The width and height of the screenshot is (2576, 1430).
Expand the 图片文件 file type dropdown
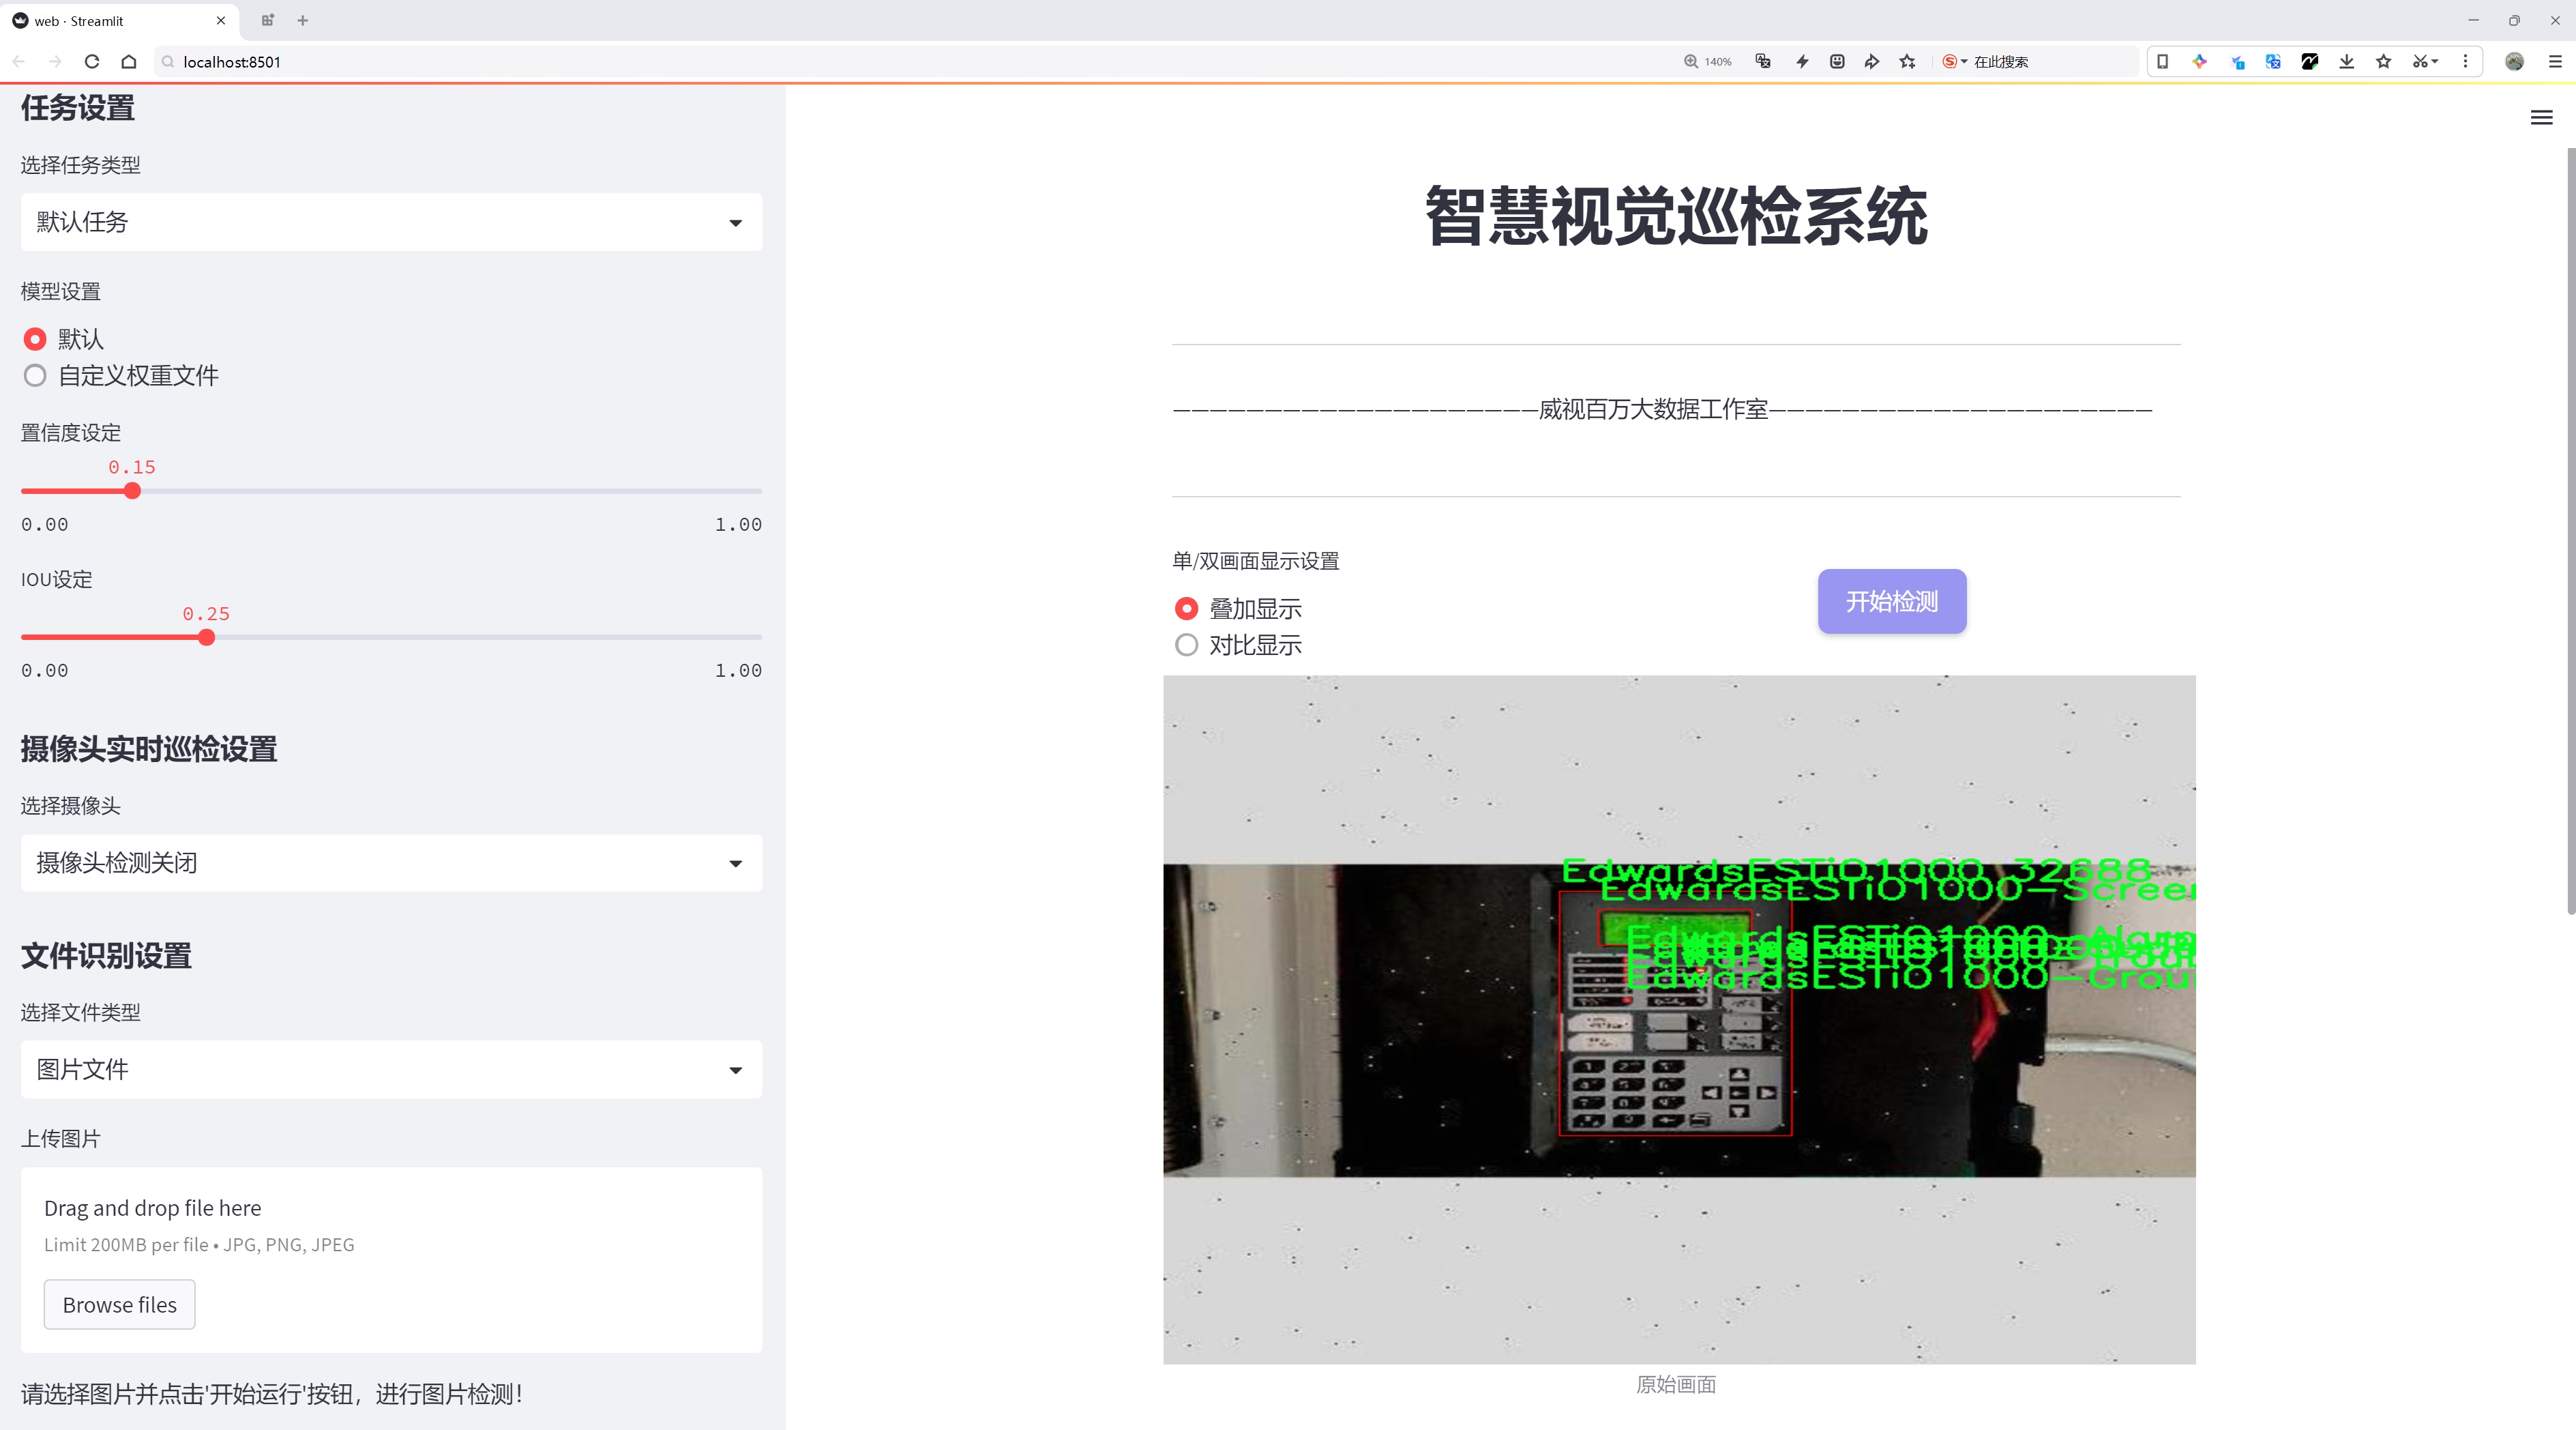(x=391, y=1070)
